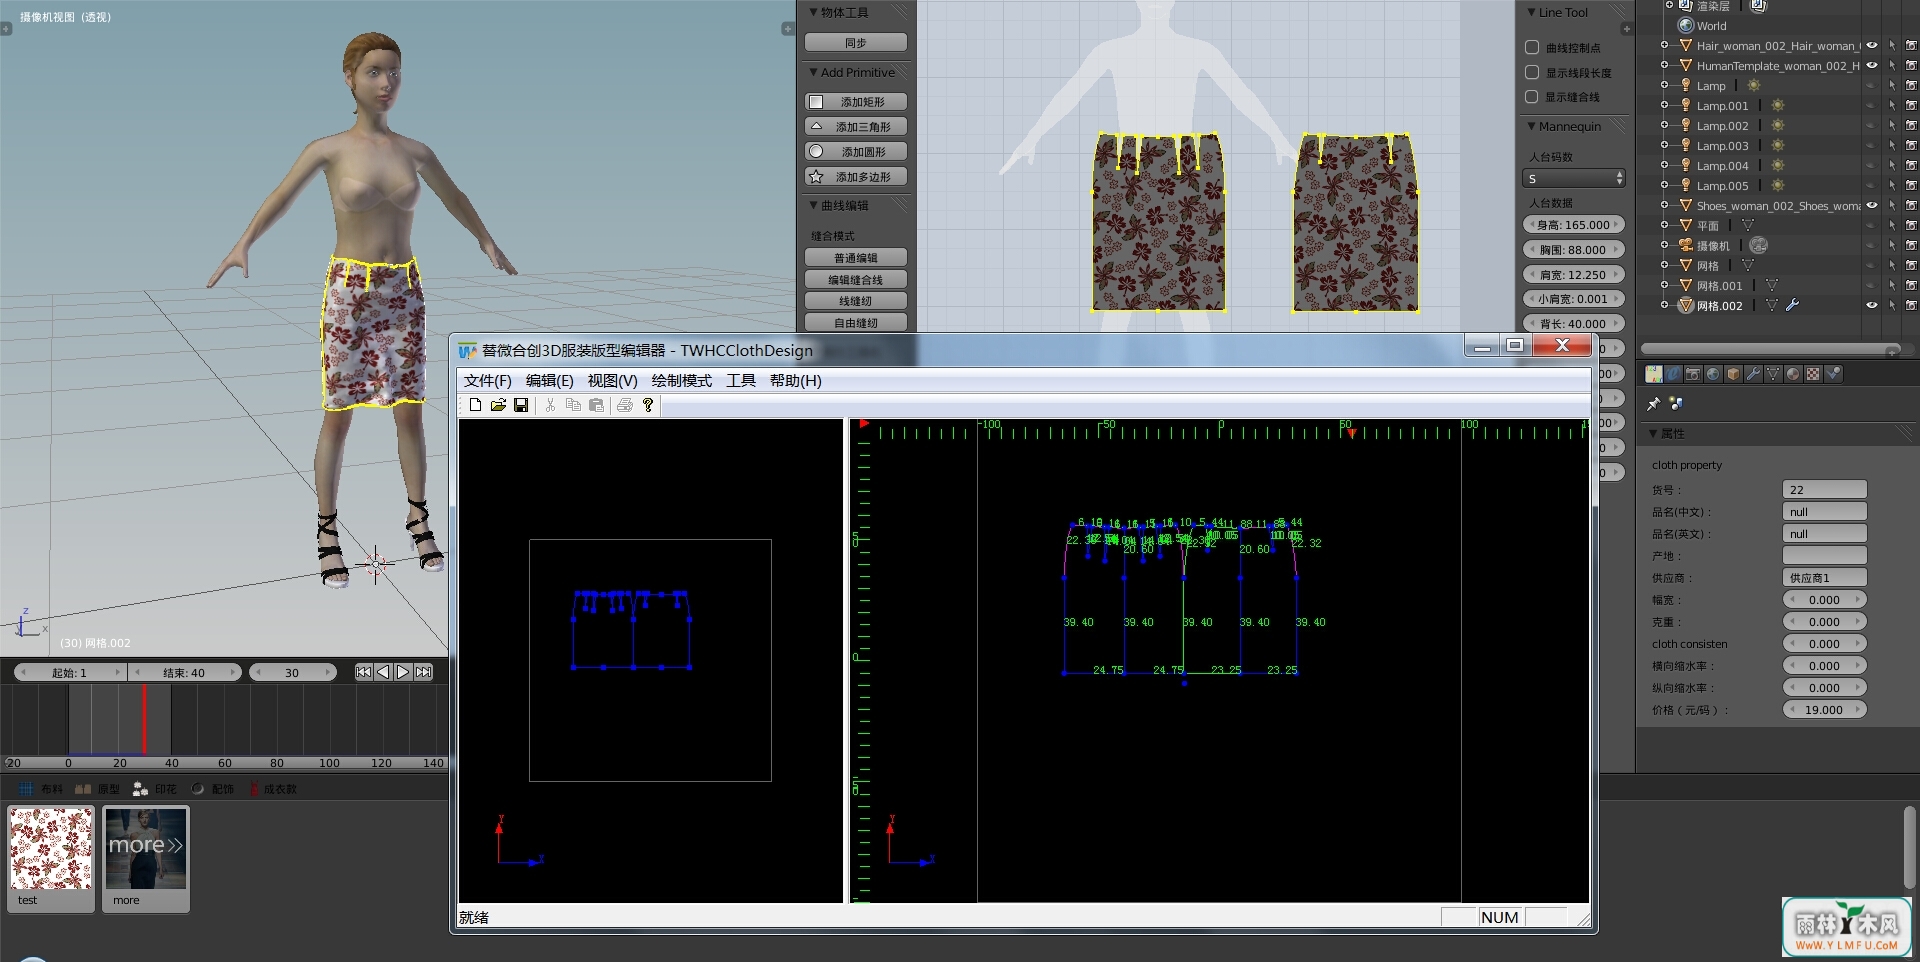Viewport: 1920px width, 962px height.
Task: Click the 编辑缝合线 button
Action: tap(856, 280)
